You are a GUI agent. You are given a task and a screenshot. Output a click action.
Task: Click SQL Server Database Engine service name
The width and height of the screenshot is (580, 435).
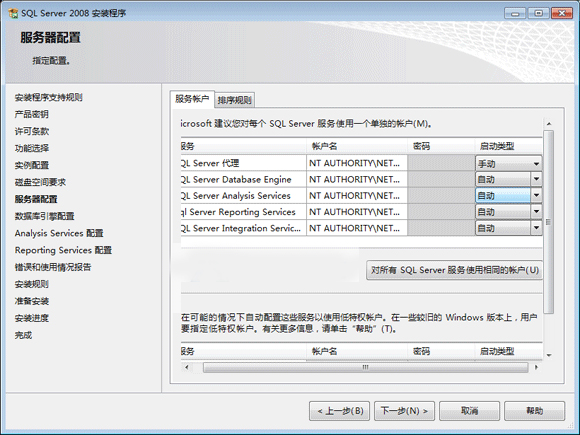pyautogui.click(x=236, y=180)
